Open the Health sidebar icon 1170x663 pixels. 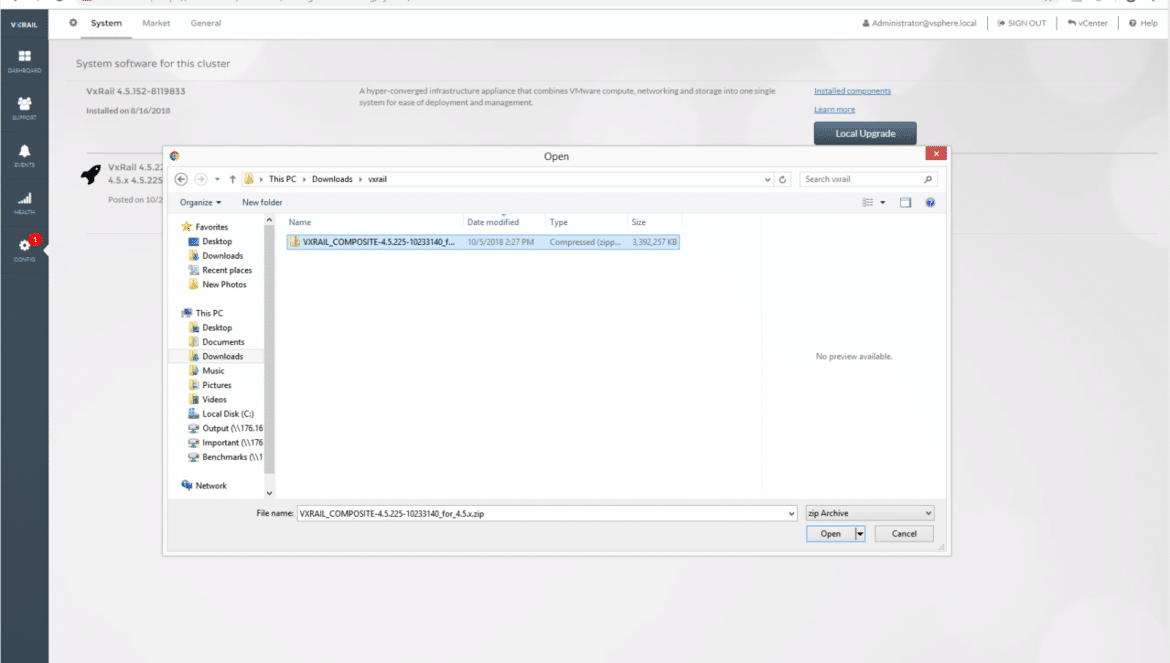[25, 202]
